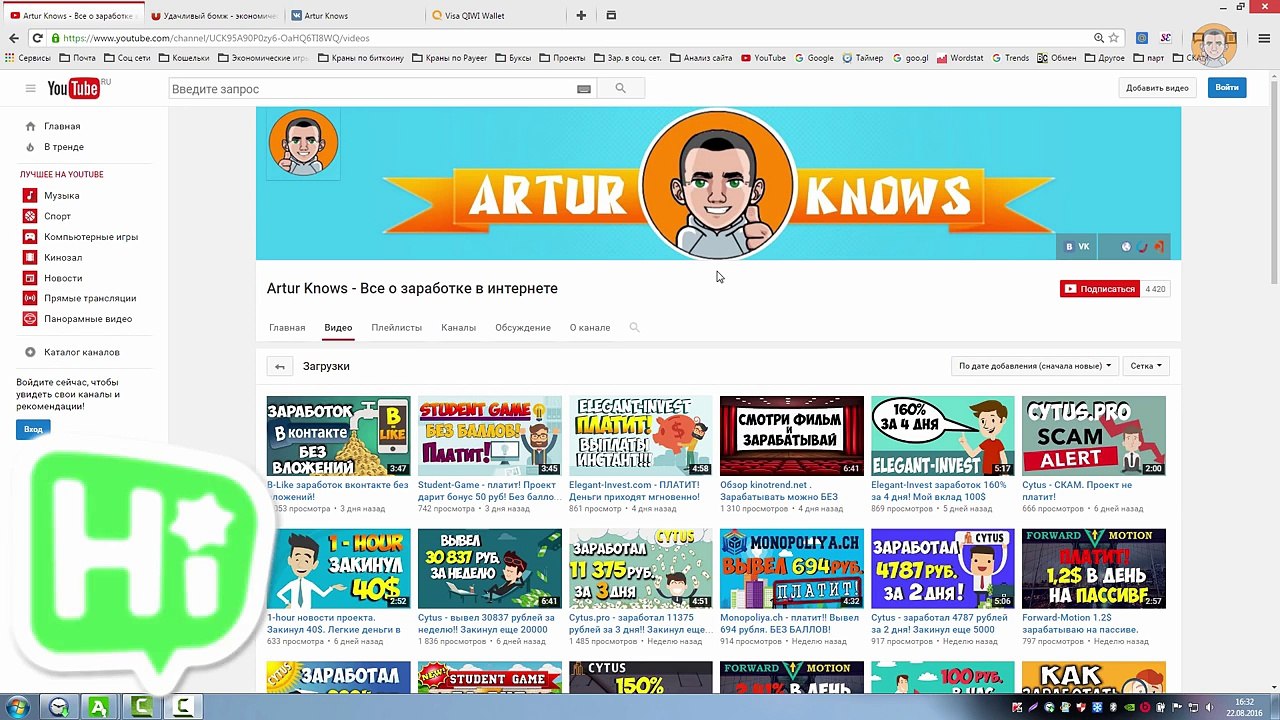Open the VK link on channel banner
Screen dimensions: 1280x720
1078,246
